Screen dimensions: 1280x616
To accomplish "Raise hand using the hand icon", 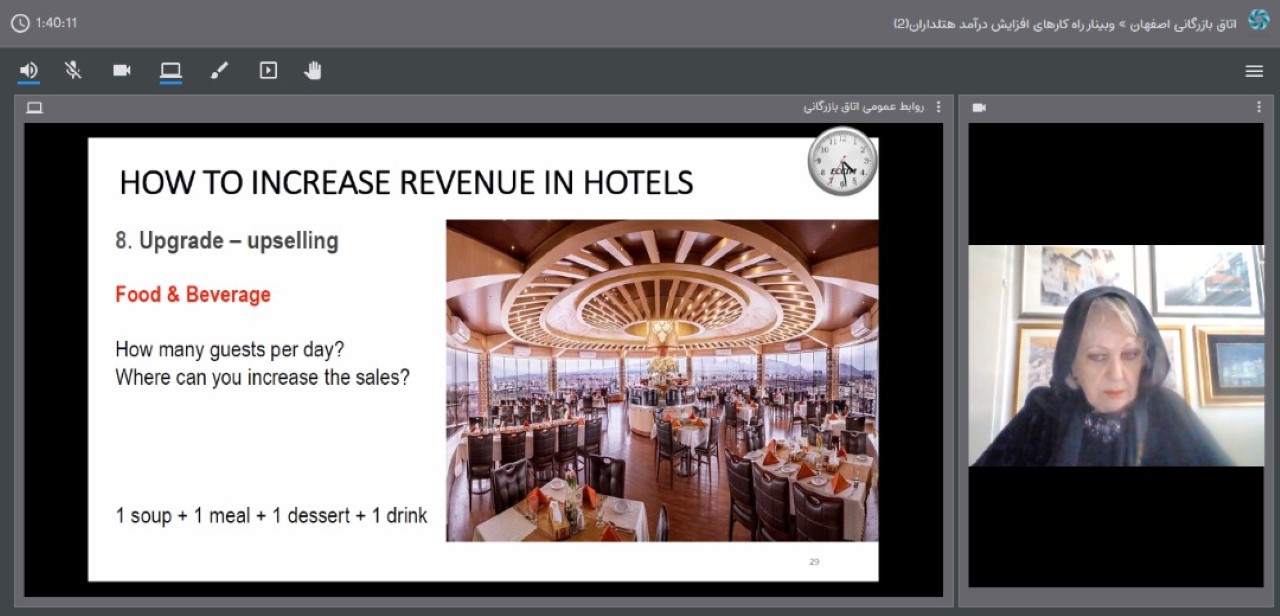I will pyautogui.click(x=313, y=70).
